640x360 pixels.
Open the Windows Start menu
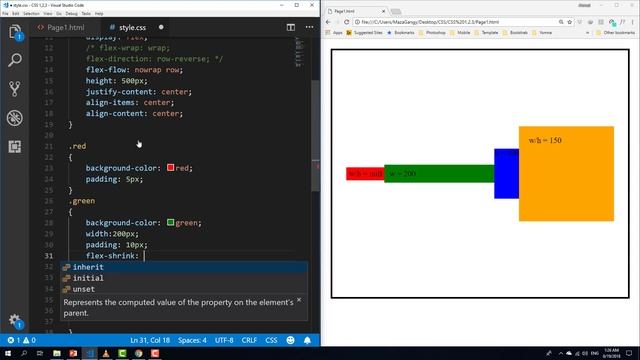8,353
